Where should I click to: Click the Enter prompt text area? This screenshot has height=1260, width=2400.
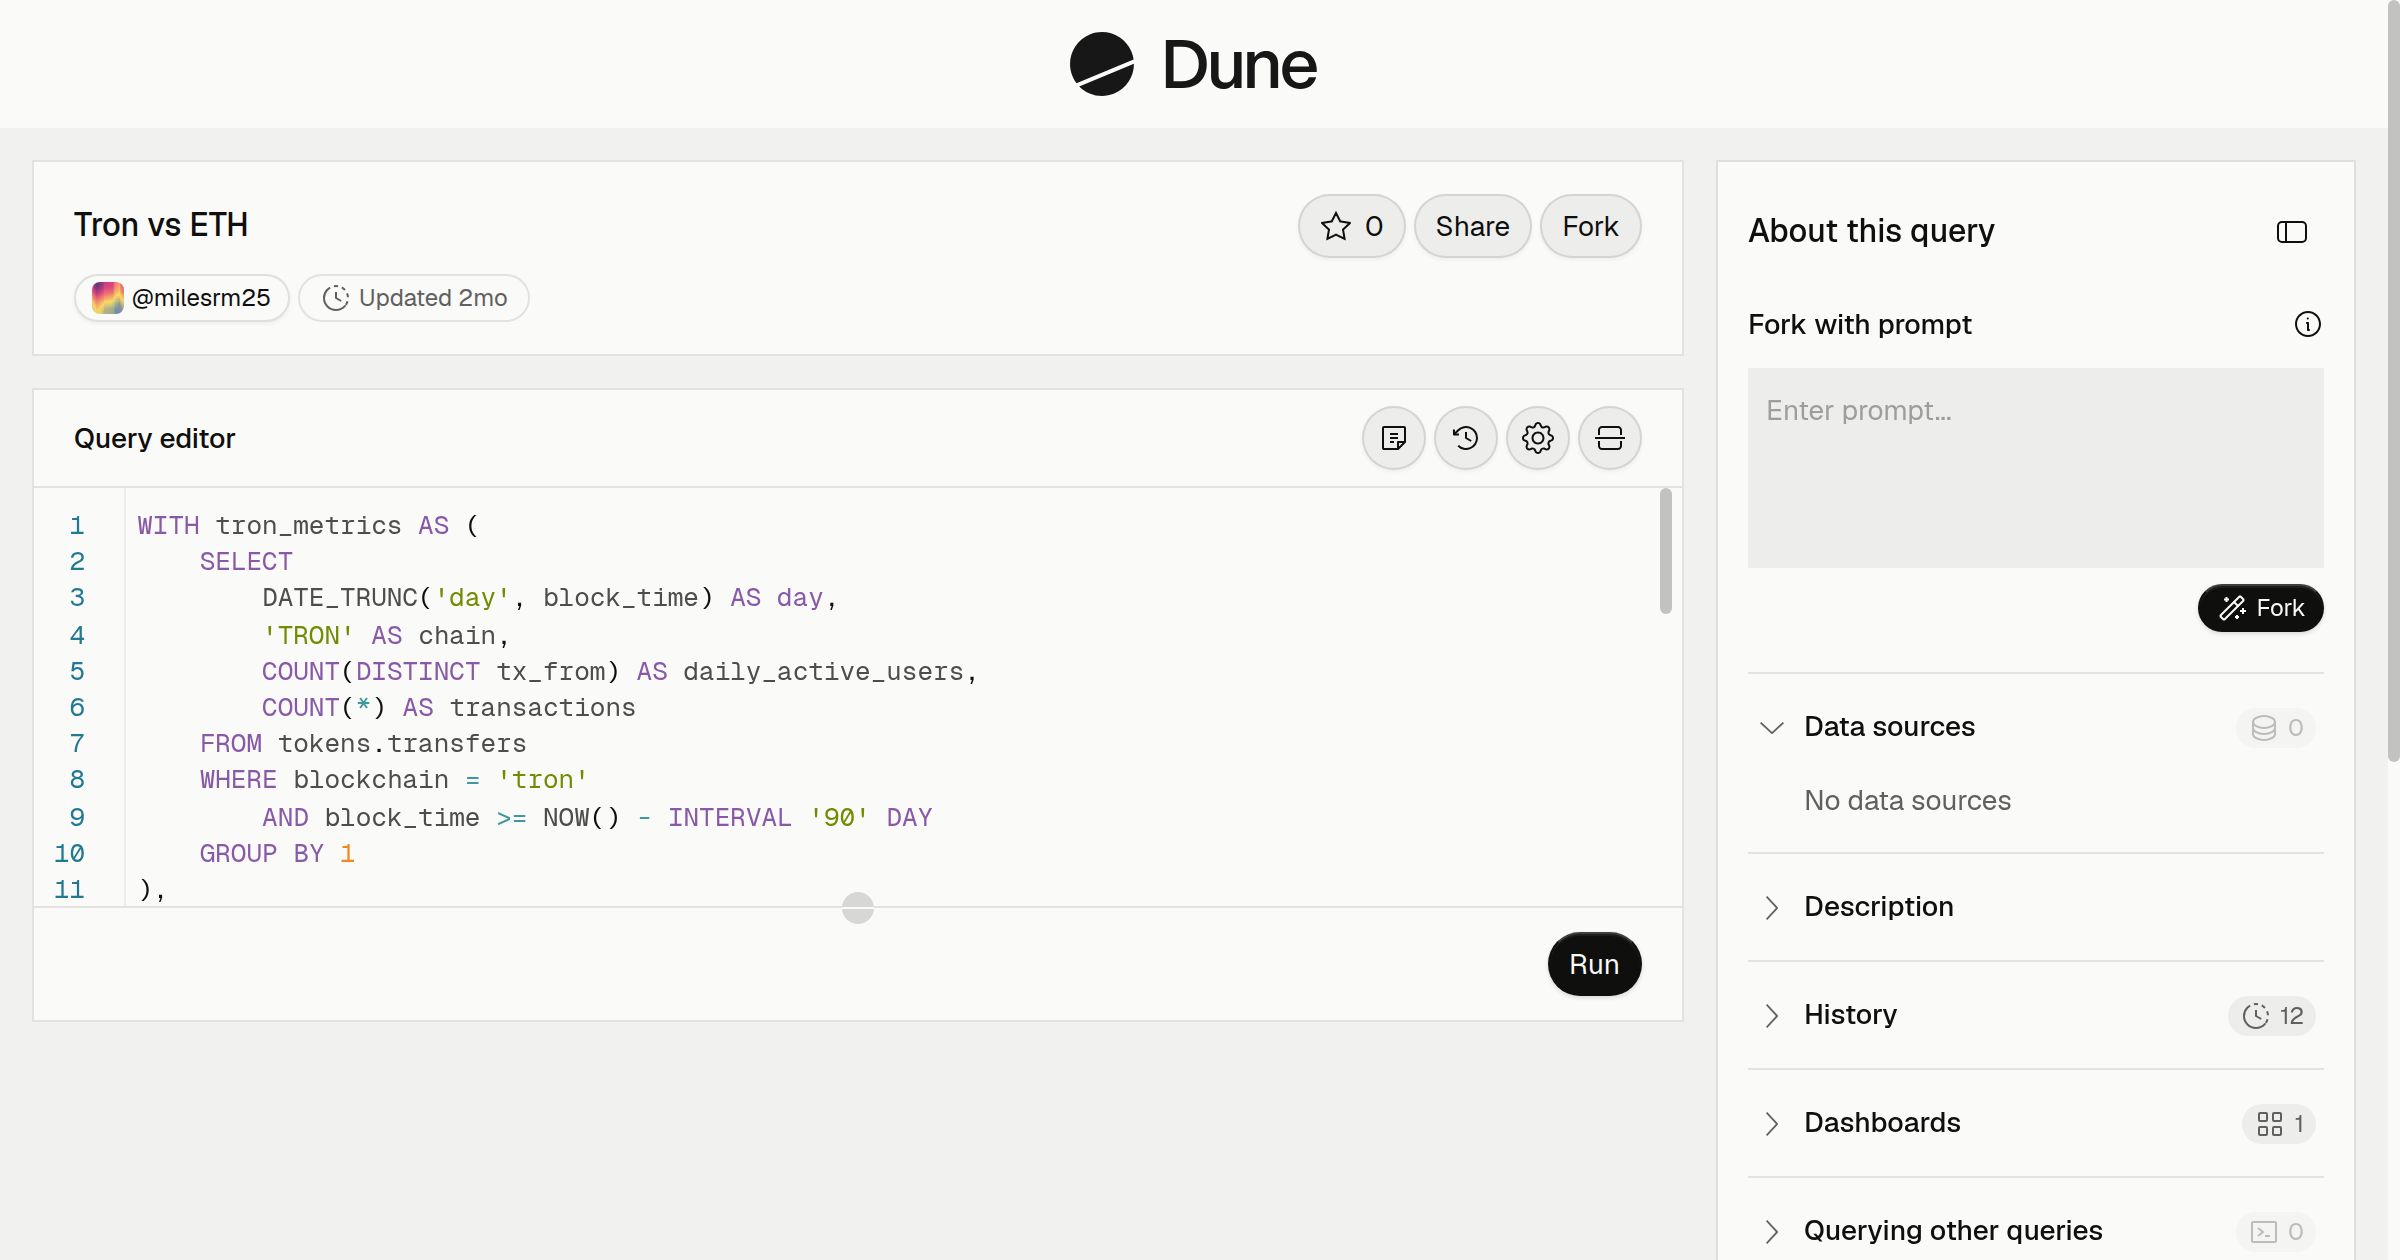(2035, 467)
